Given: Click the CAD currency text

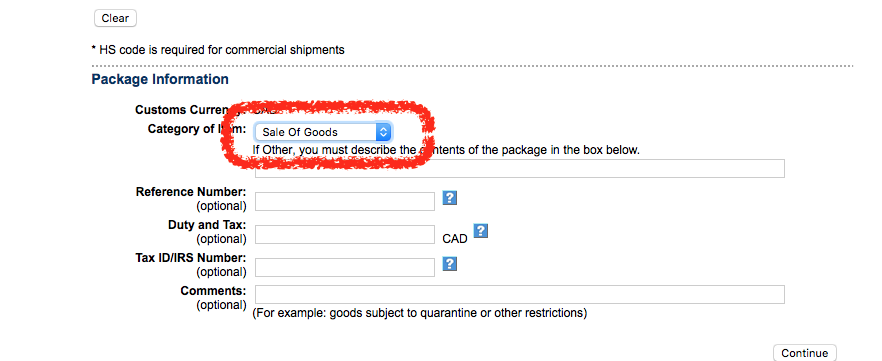Looking at the screenshot, I should [455, 239].
